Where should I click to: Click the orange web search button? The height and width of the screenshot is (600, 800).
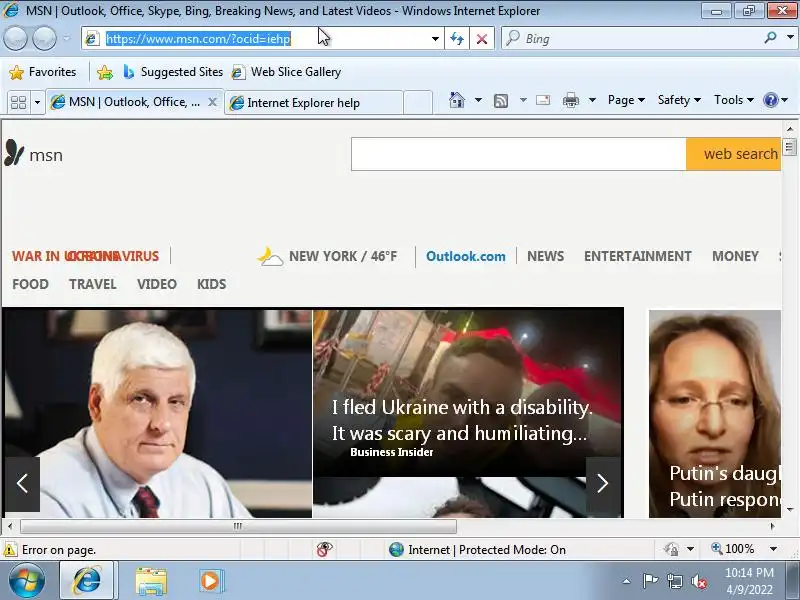point(734,154)
